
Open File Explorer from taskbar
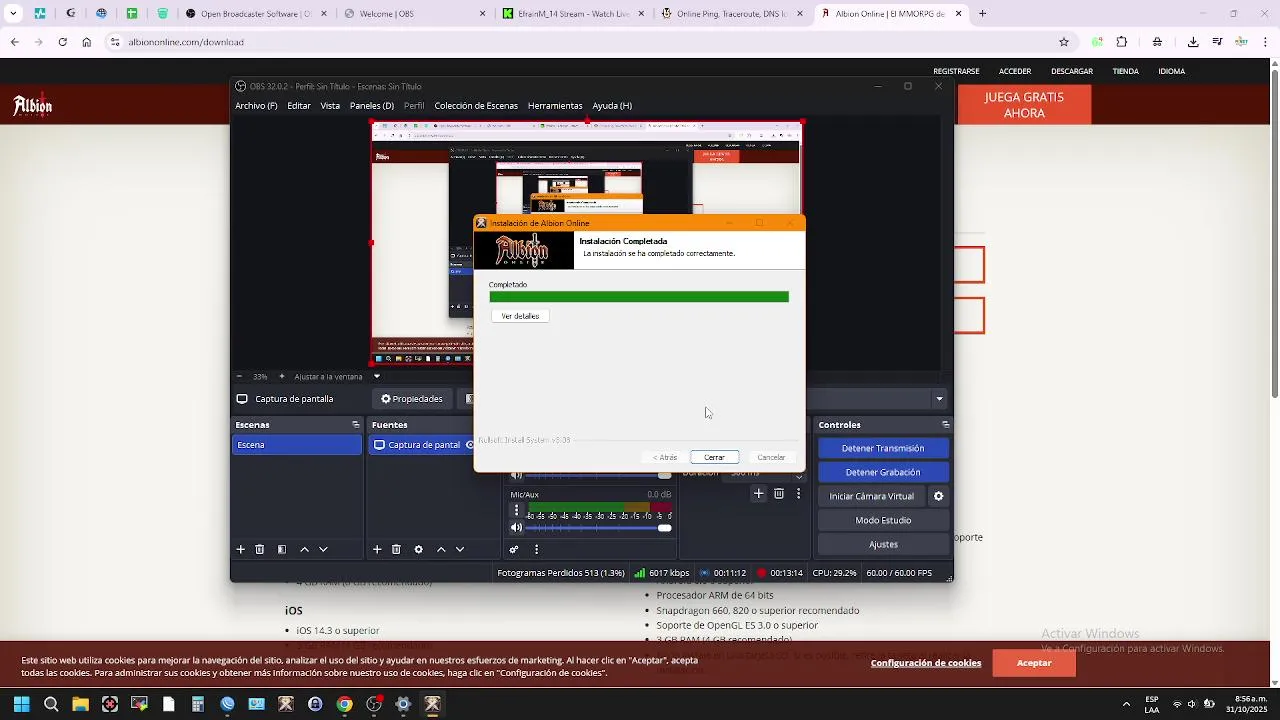[80, 704]
